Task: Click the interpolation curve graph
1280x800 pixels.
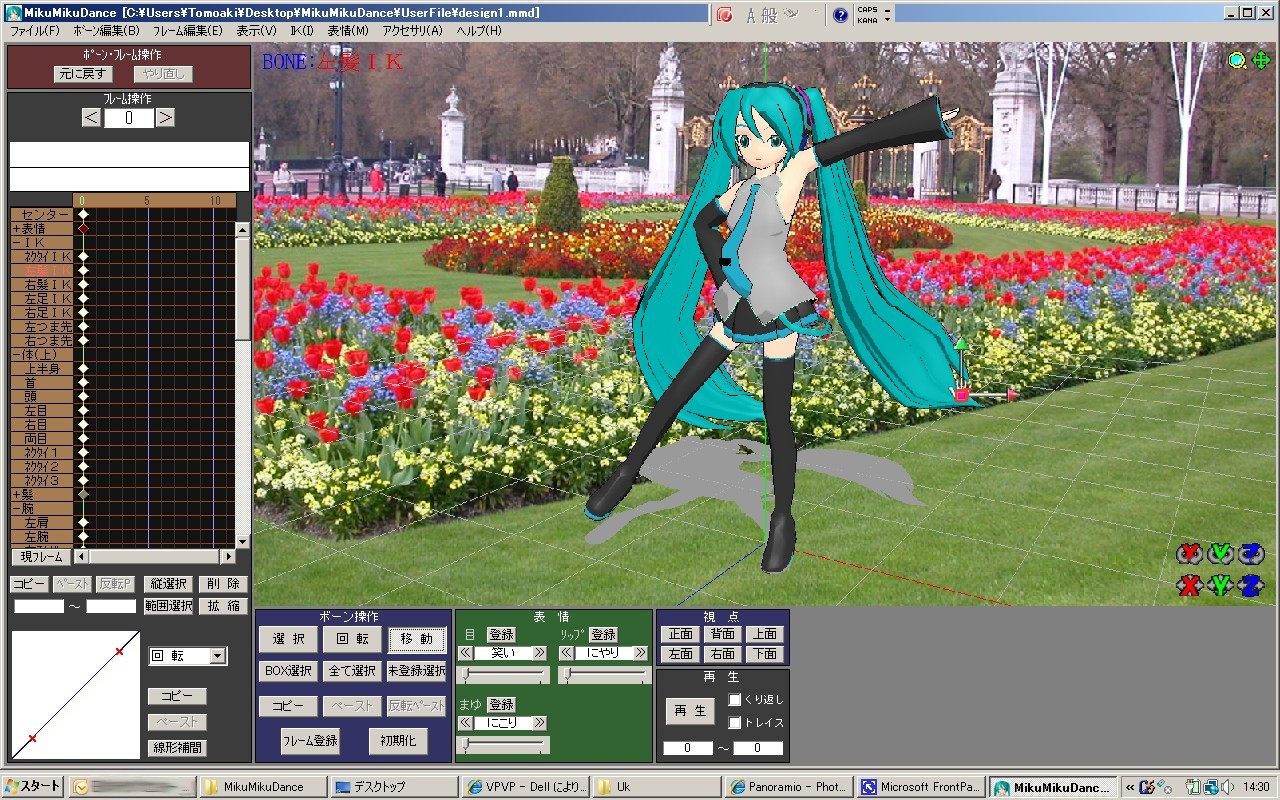Action: pyautogui.click(x=76, y=694)
